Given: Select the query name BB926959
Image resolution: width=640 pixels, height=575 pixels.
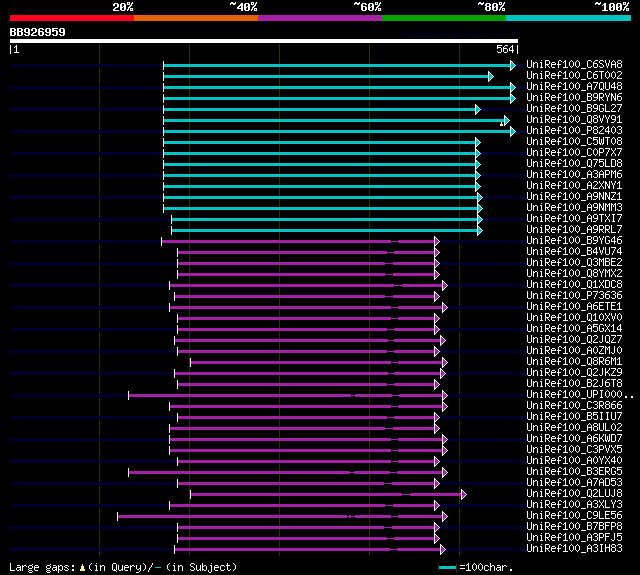Looking at the screenshot, I should click(x=38, y=32).
